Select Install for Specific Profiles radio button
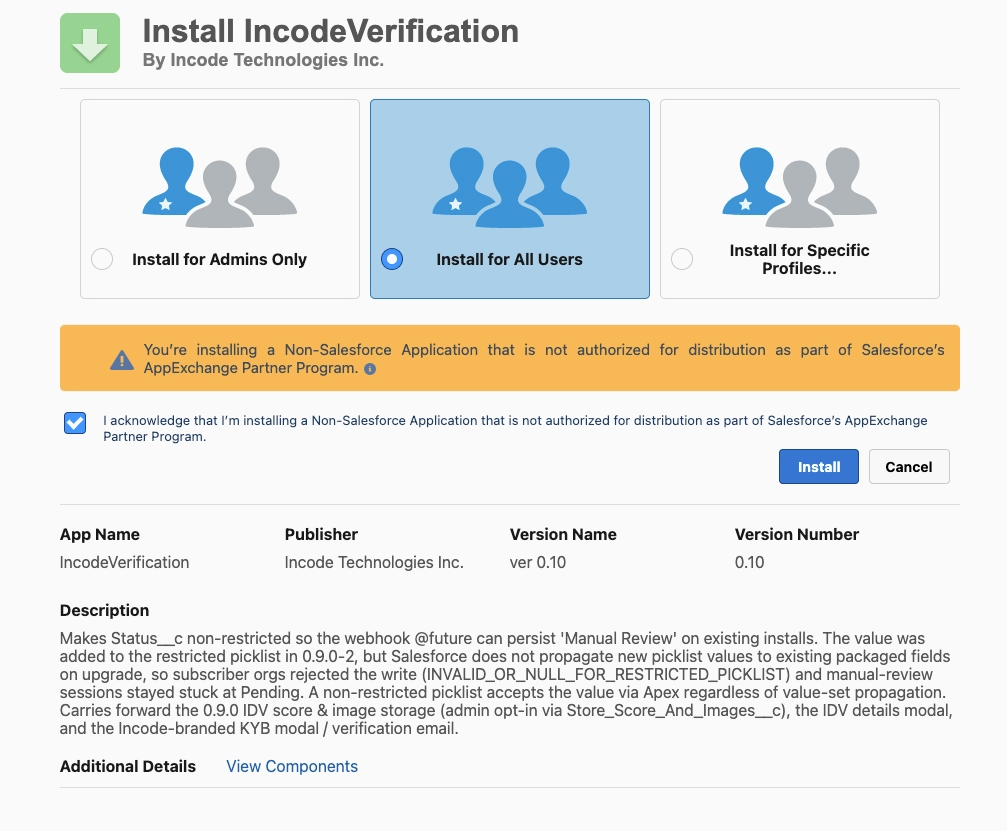The height and width of the screenshot is (831, 1007). tap(682, 259)
